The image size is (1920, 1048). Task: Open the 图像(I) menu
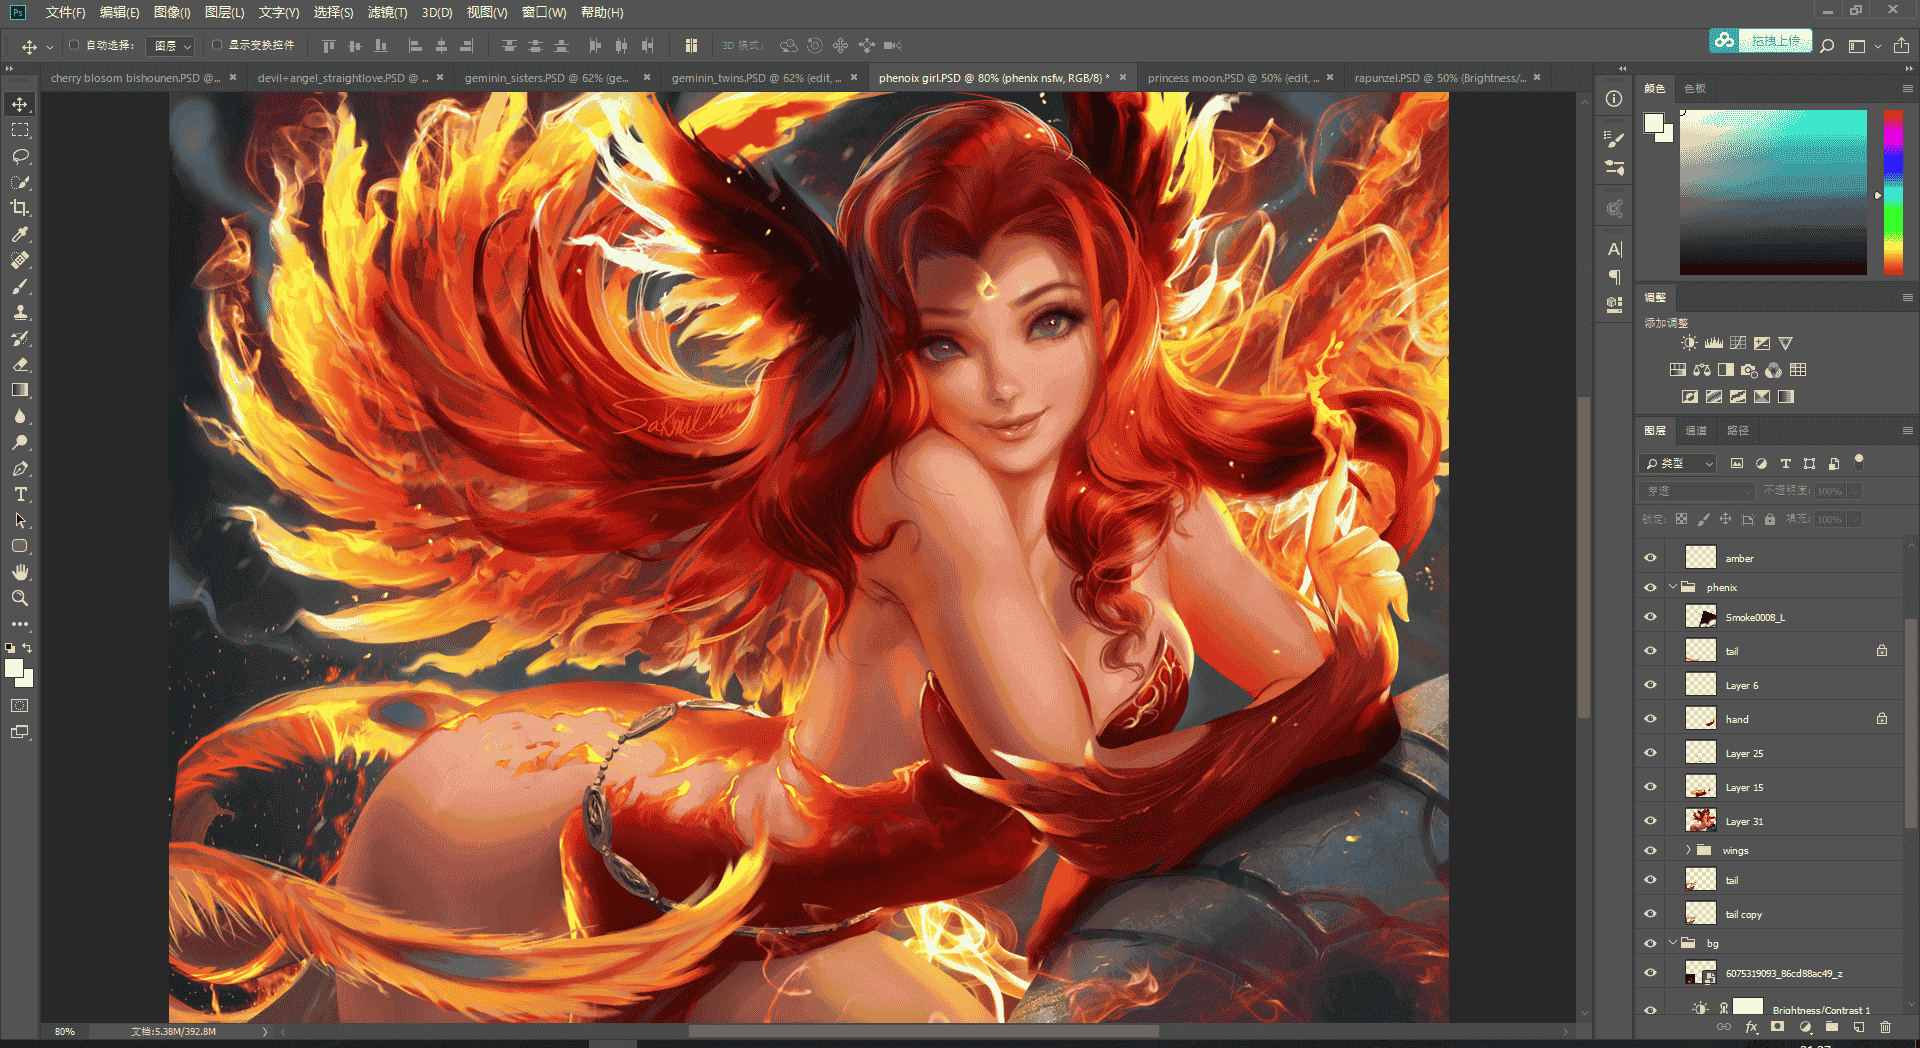point(172,13)
